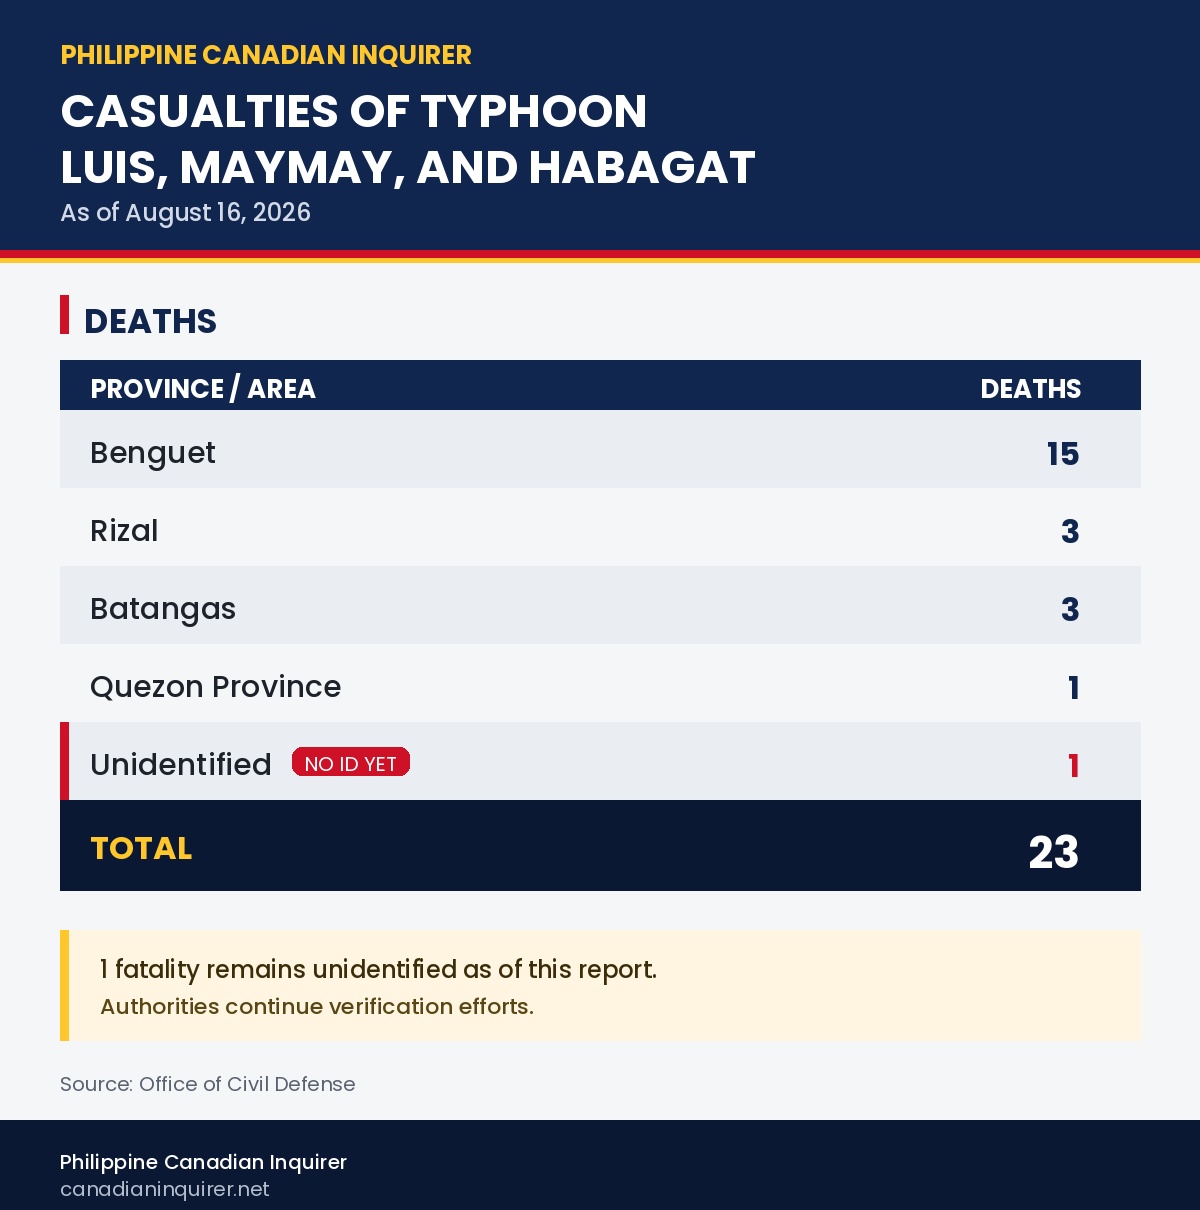The width and height of the screenshot is (1200, 1210).
Task: Select the TOTAL label in dark row
Action: coord(141,848)
